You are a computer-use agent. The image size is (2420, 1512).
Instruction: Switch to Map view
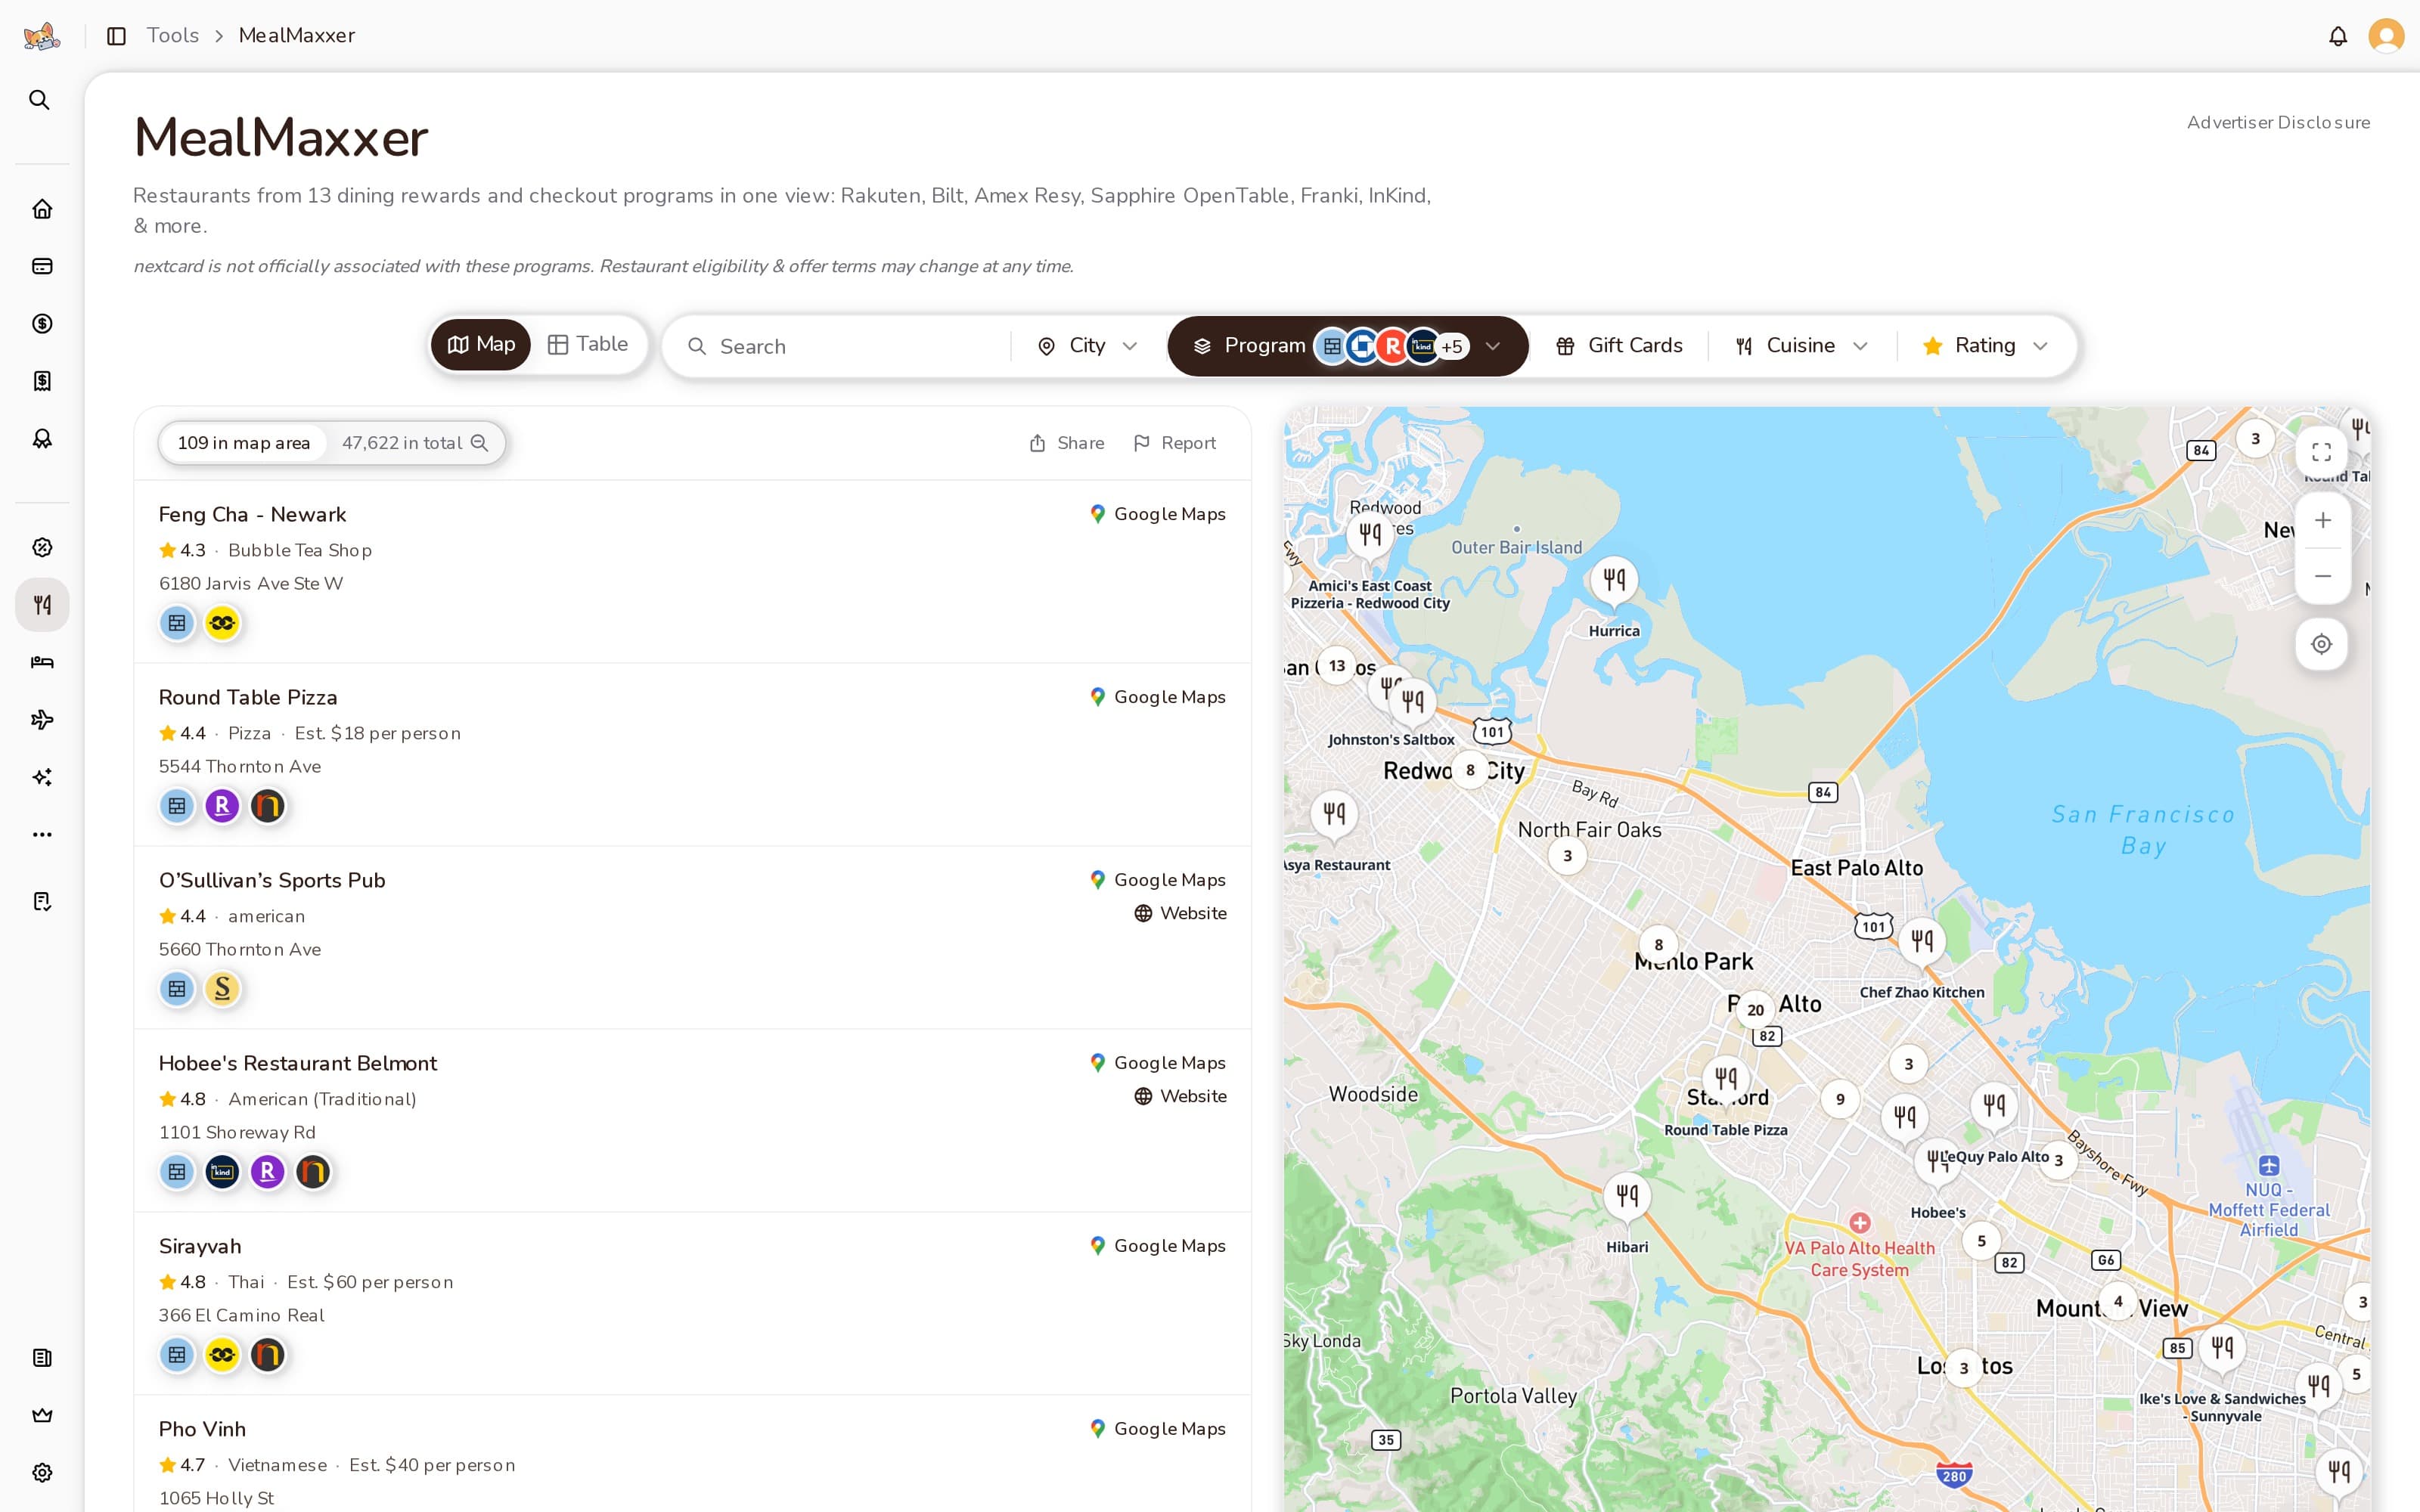[481, 345]
